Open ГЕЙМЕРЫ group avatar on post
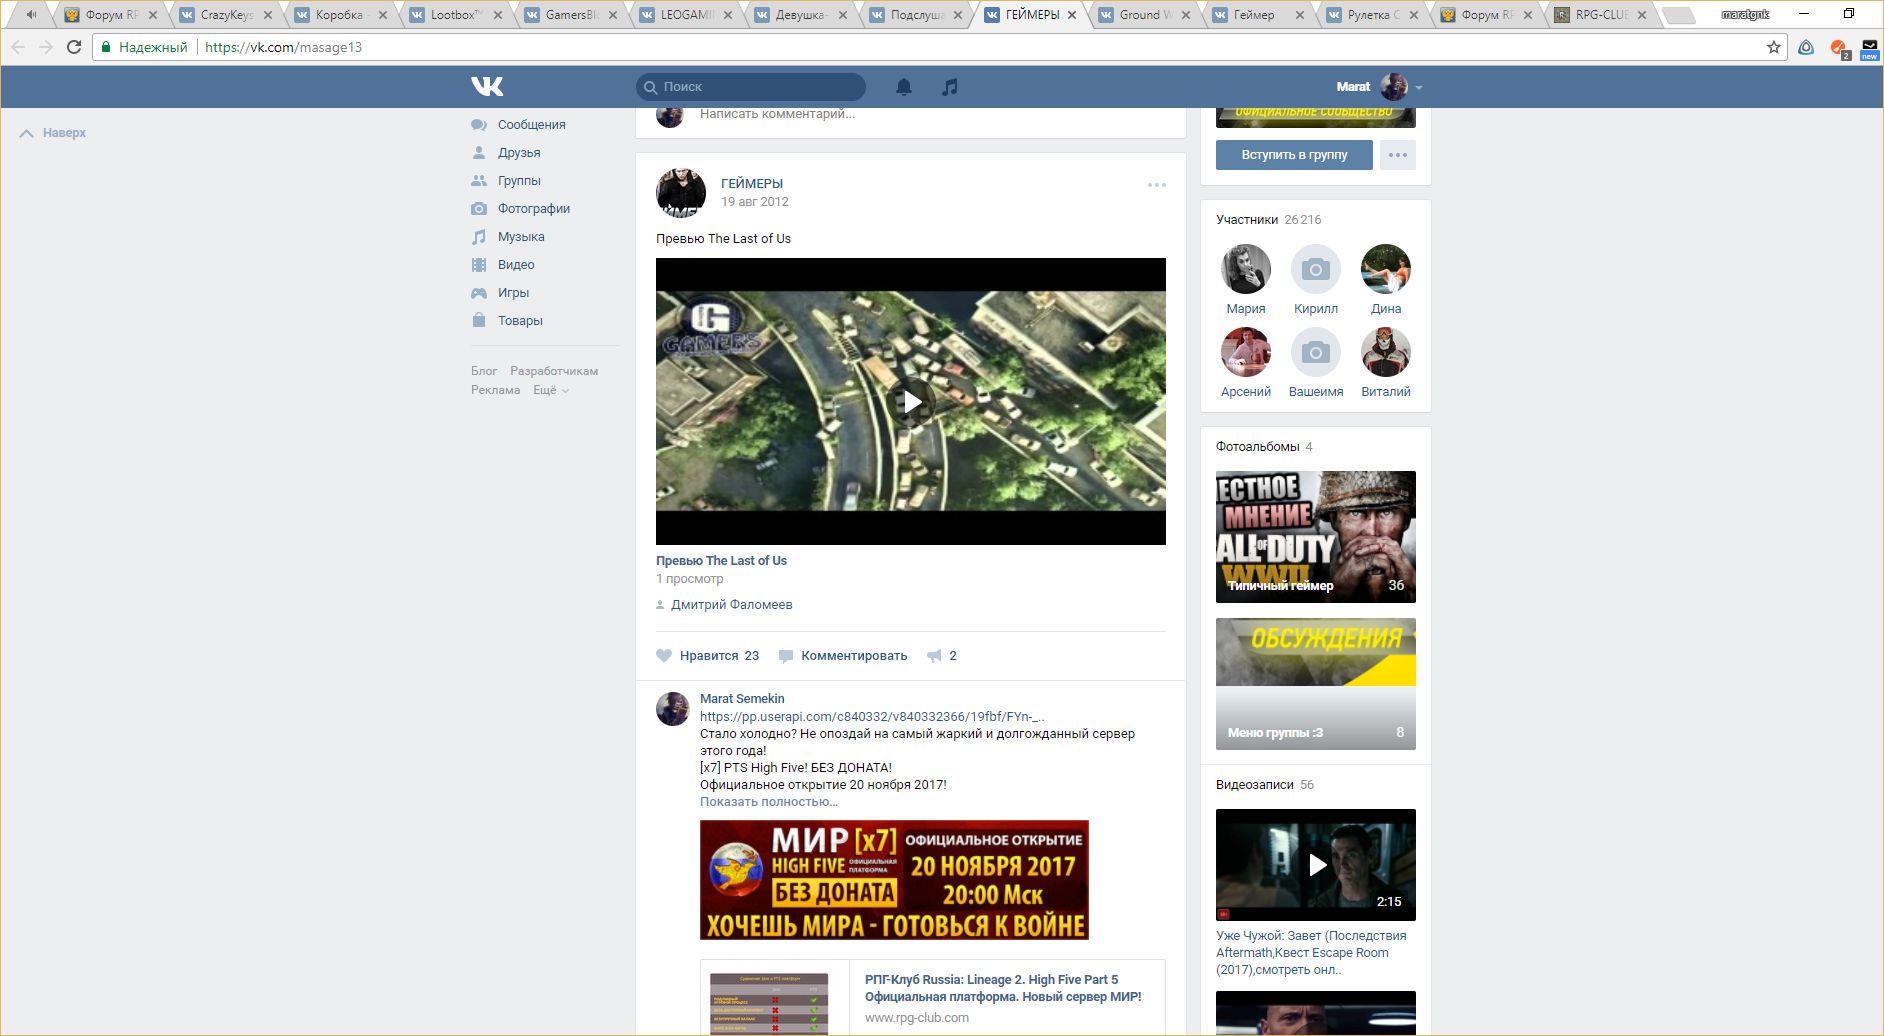 pos(681,193)
